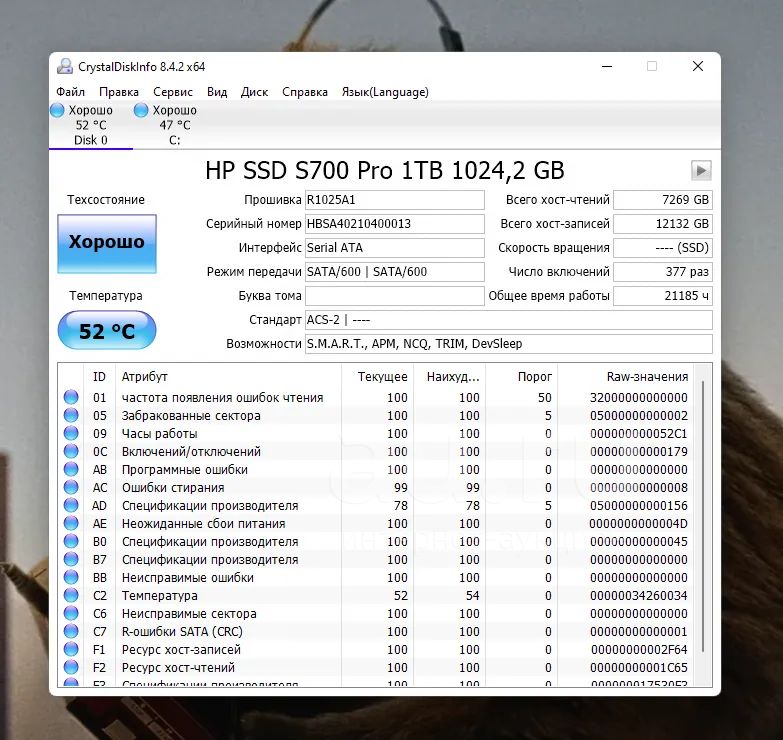Select the row 'R-ошибки SATA (CRC)'
Screen dimensions: 783x740
click(x=377, y=631)
